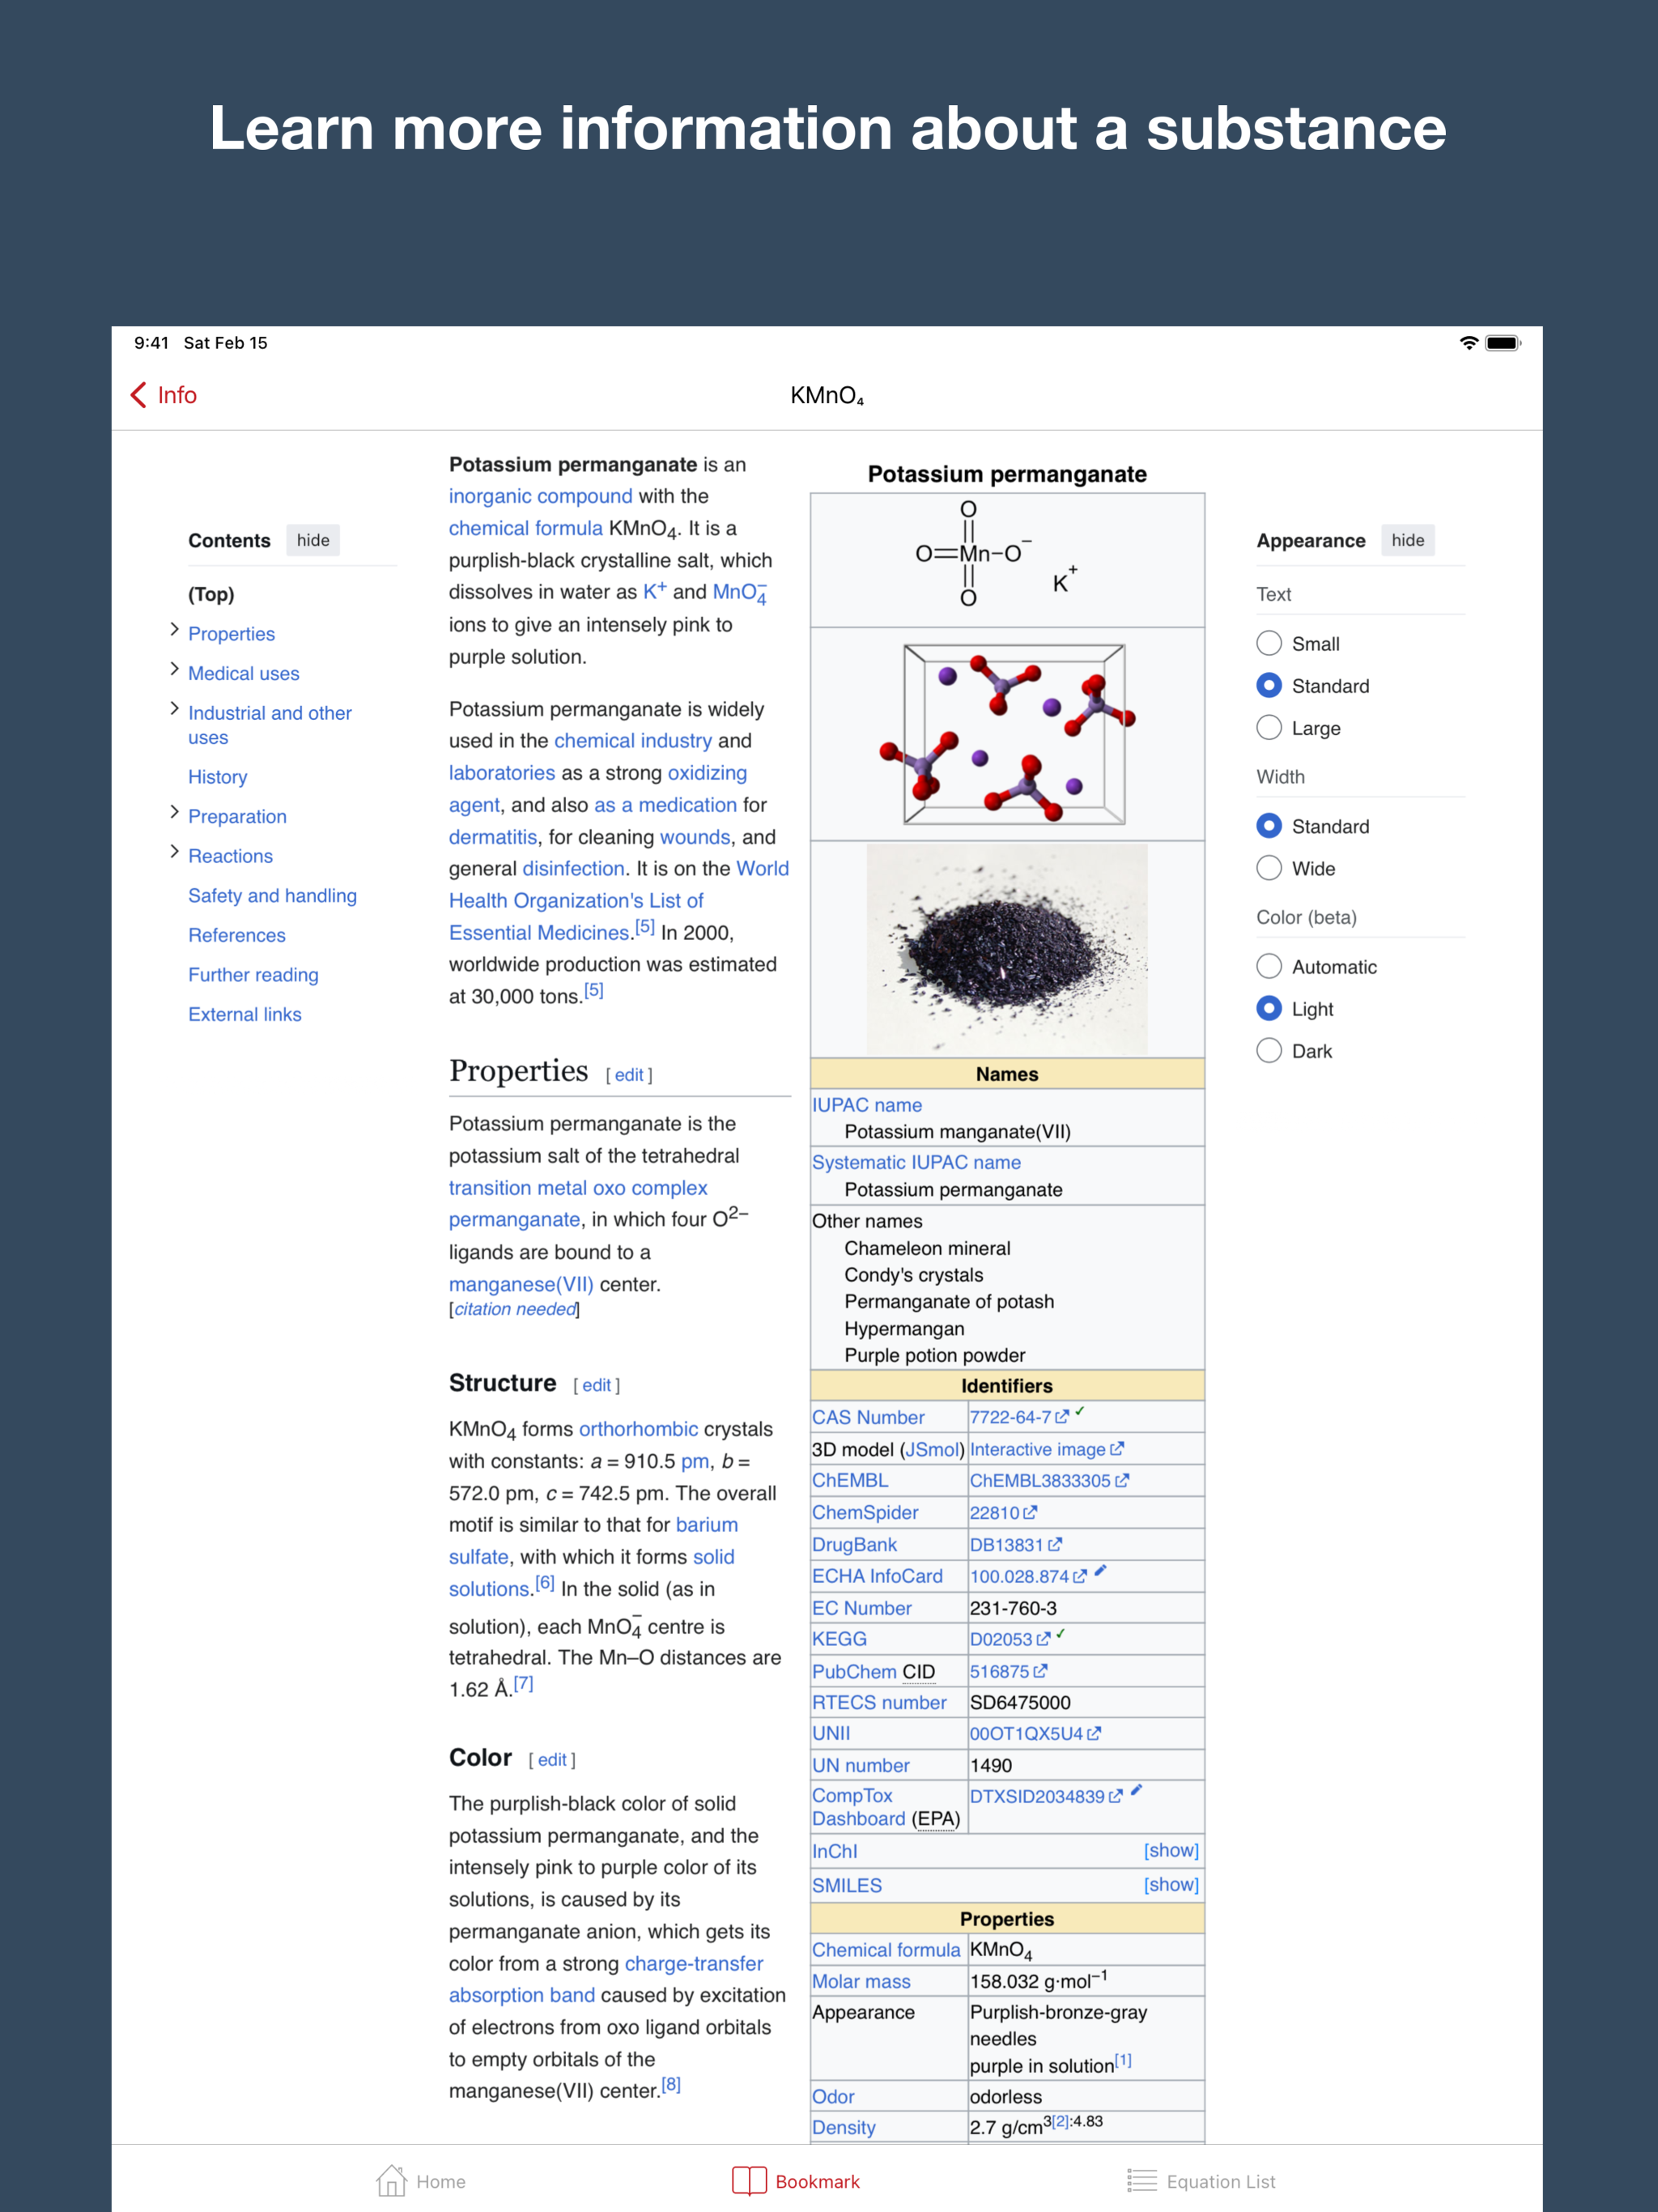Jump to References in Contents
The image size is (1658, 2212).
[x=237, y=935]
